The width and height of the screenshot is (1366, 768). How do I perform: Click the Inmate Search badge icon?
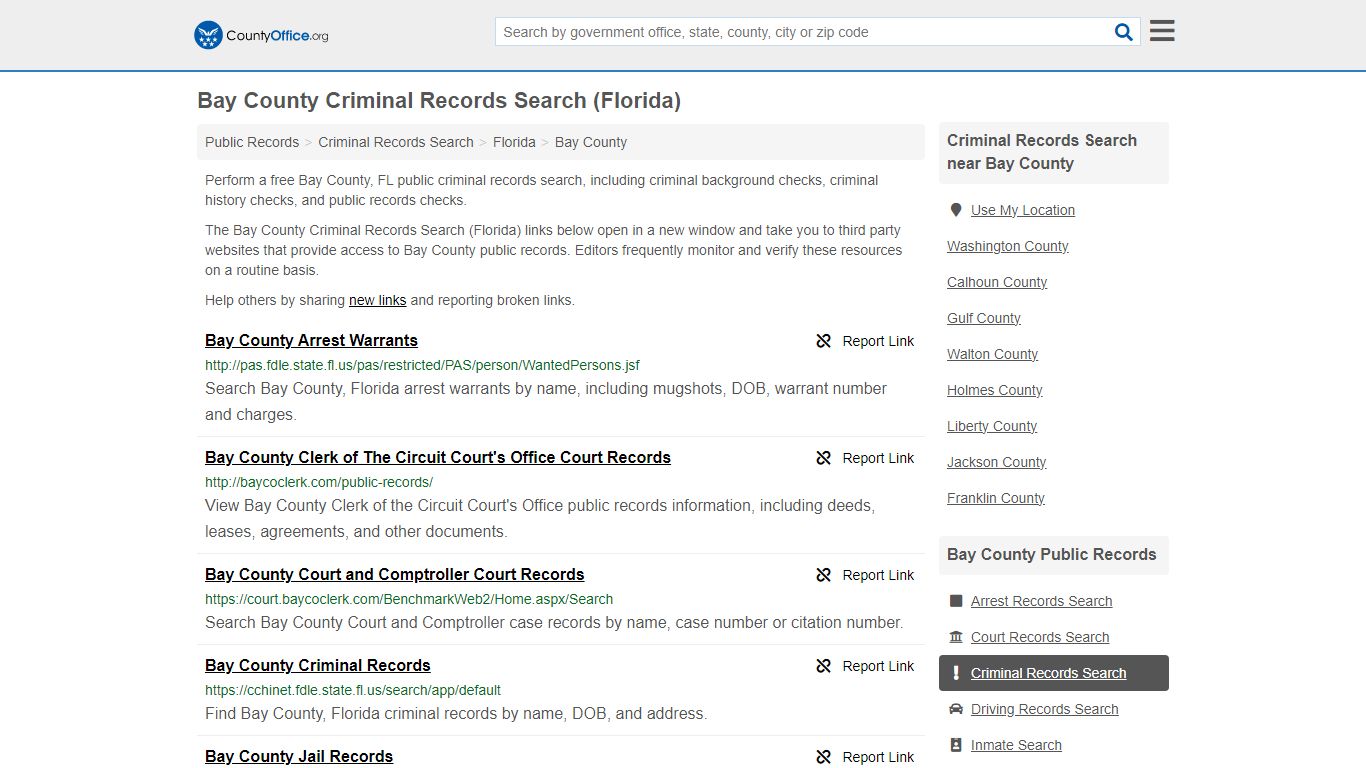pyautogui.click(x=956, y=745)
